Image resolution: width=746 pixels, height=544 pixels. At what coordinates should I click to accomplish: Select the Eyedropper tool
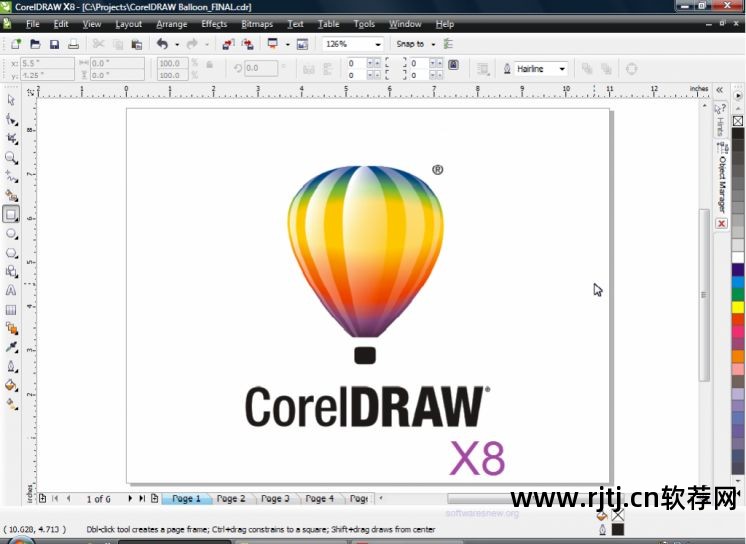pos(11,347)
